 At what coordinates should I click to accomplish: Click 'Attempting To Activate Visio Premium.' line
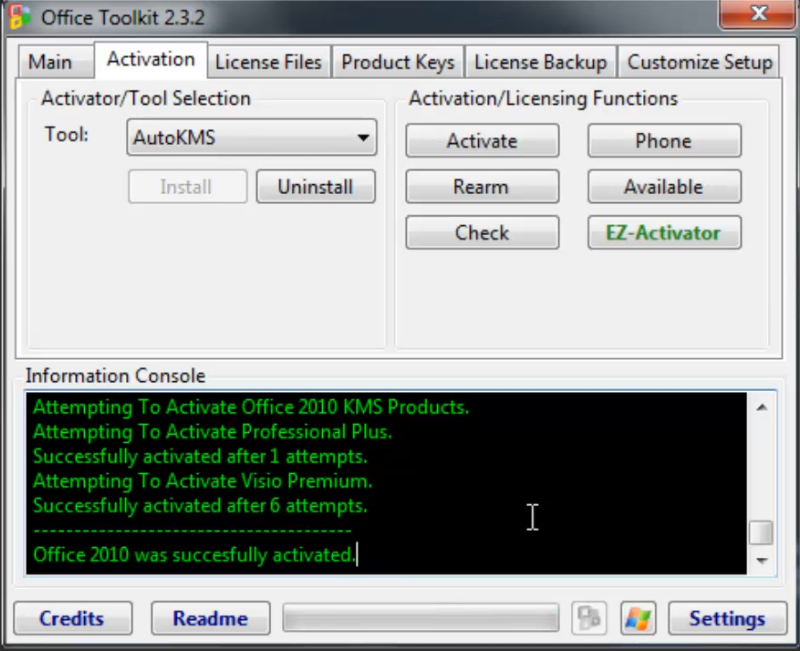point(203,482)
